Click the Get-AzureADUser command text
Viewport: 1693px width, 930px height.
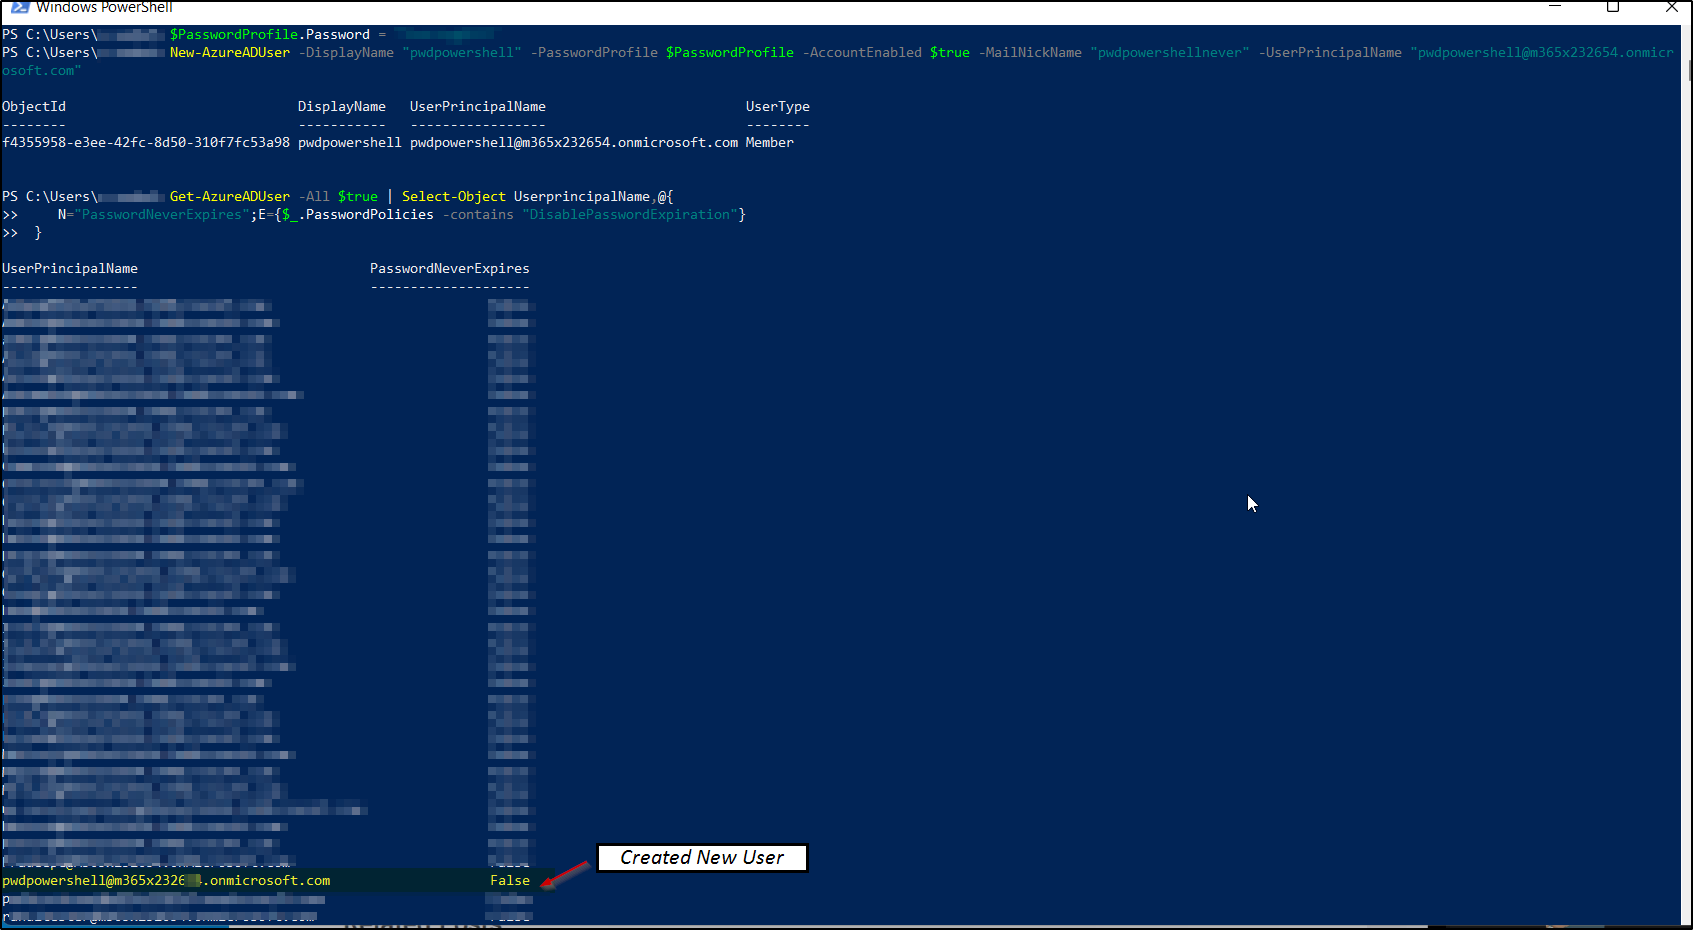(230, 197)
